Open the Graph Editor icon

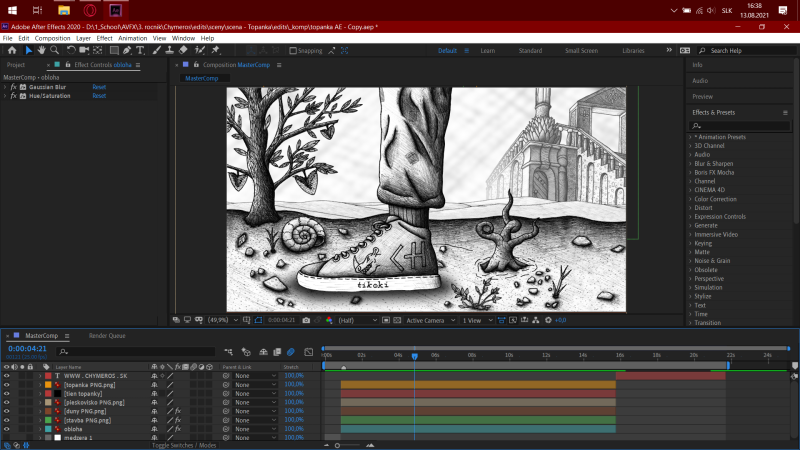(x=309, y=352)
